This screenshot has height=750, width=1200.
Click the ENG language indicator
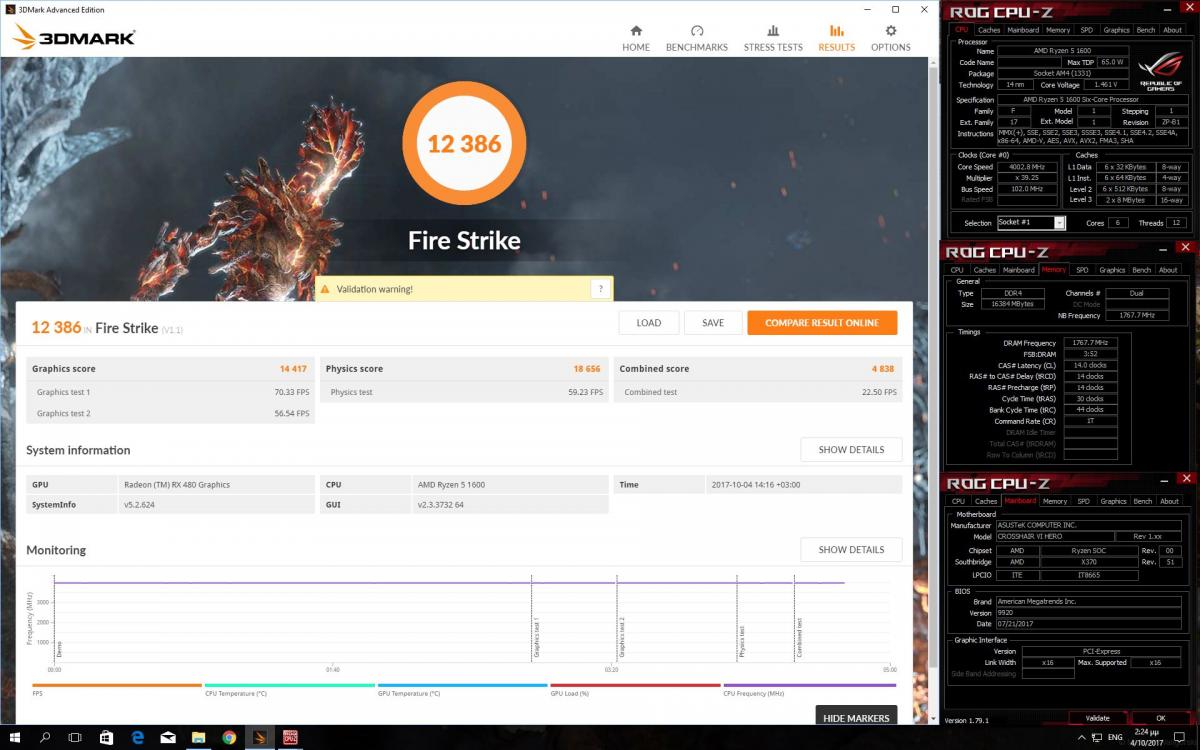(x=1117, y=737)
